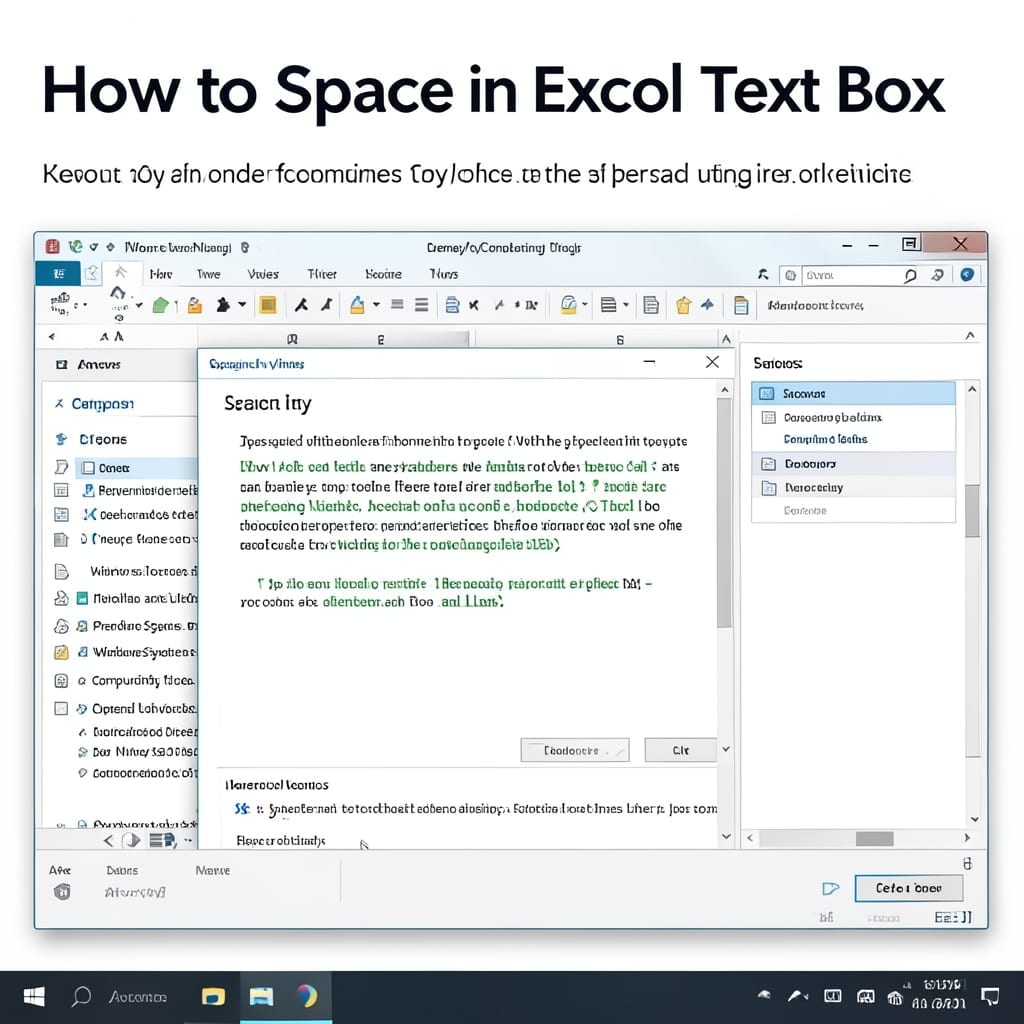Click the blue round help icon
The height and width of the screenshot is (1024, 1024).
(967, 274)
